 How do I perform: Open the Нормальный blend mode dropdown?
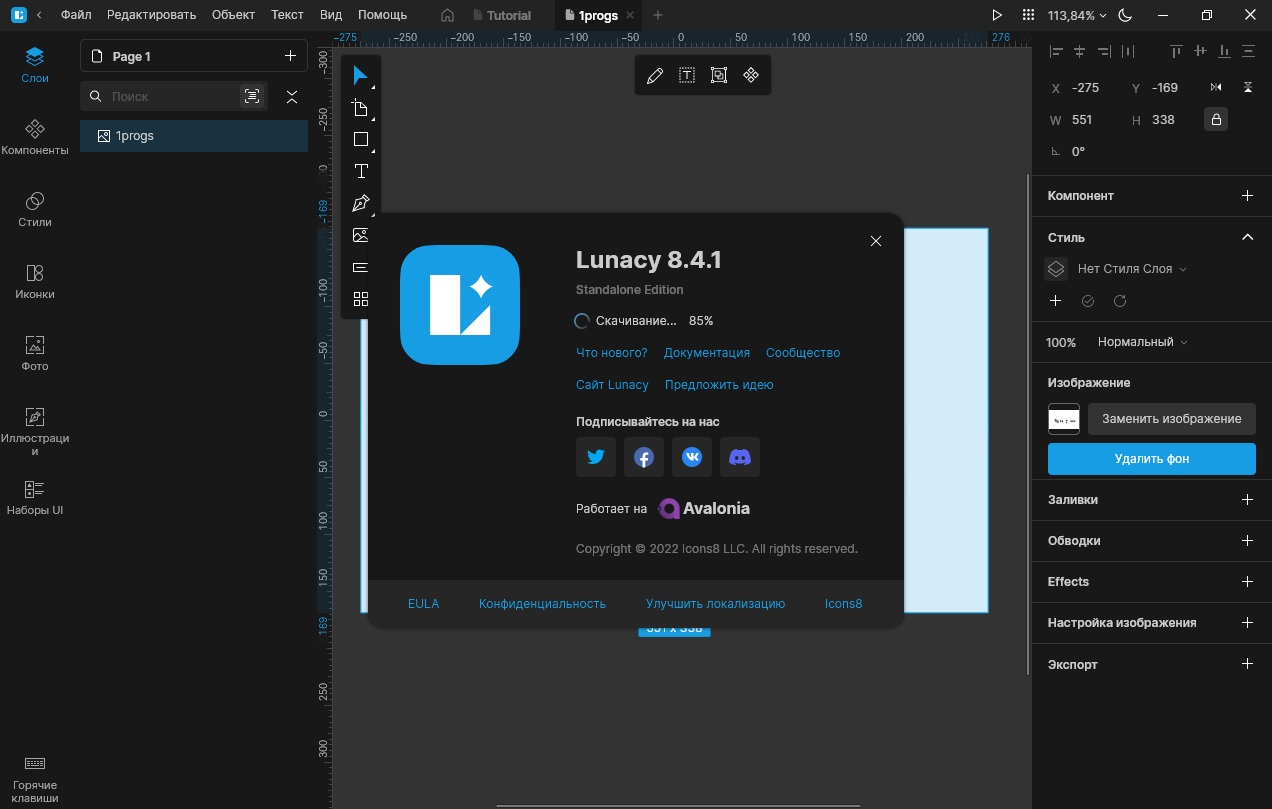click(x=1143, y=342)
